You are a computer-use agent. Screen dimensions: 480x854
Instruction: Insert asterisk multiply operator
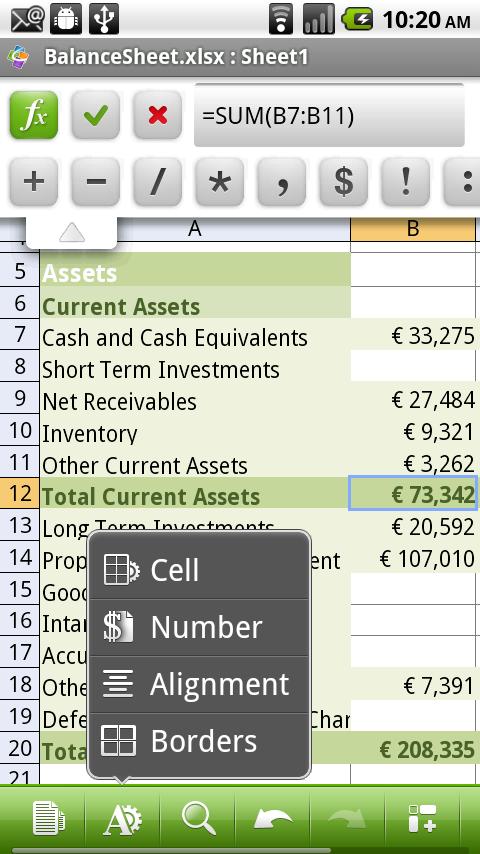[220, 181]
